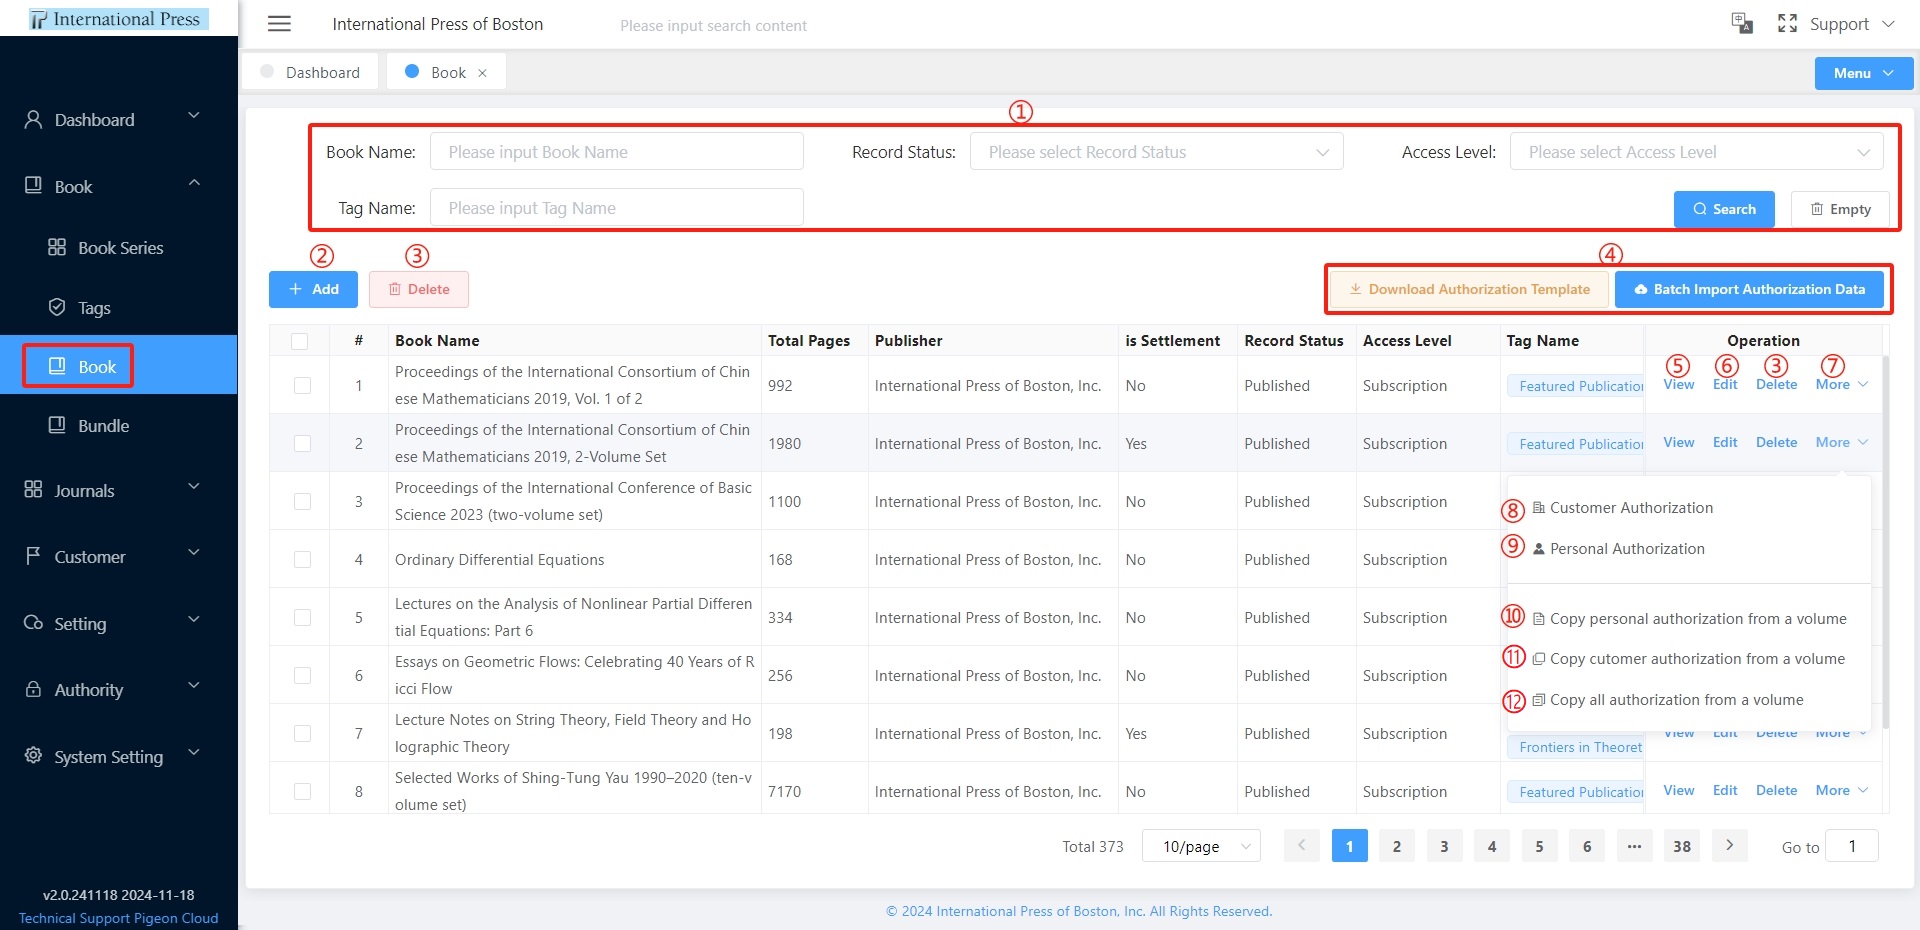Go to next page arrow
The width and height of the screenshot is (1920, 930).
click(x=1729, y=846)
